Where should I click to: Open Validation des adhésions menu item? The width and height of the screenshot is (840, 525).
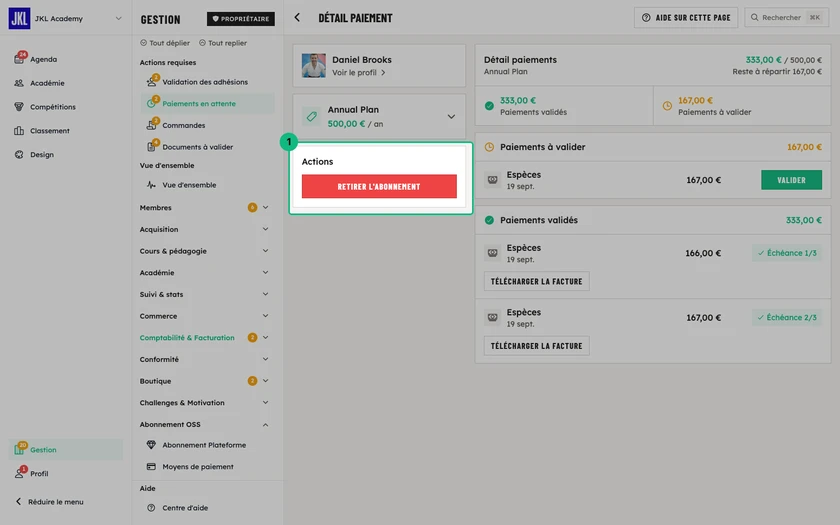tap(207, 82)
